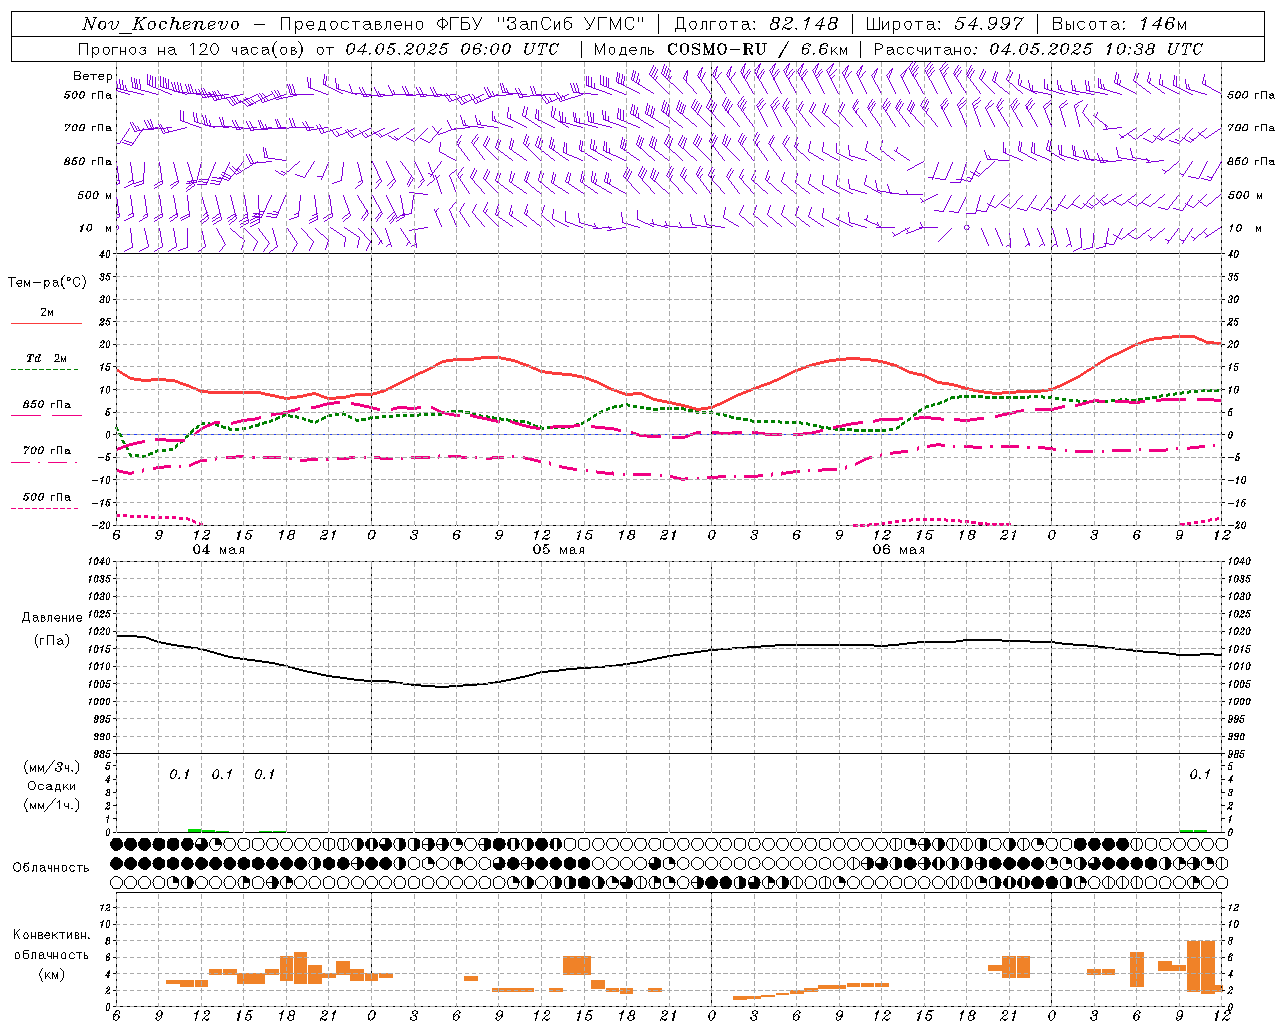Click the Ветер wind panel label

click(92, 76)
